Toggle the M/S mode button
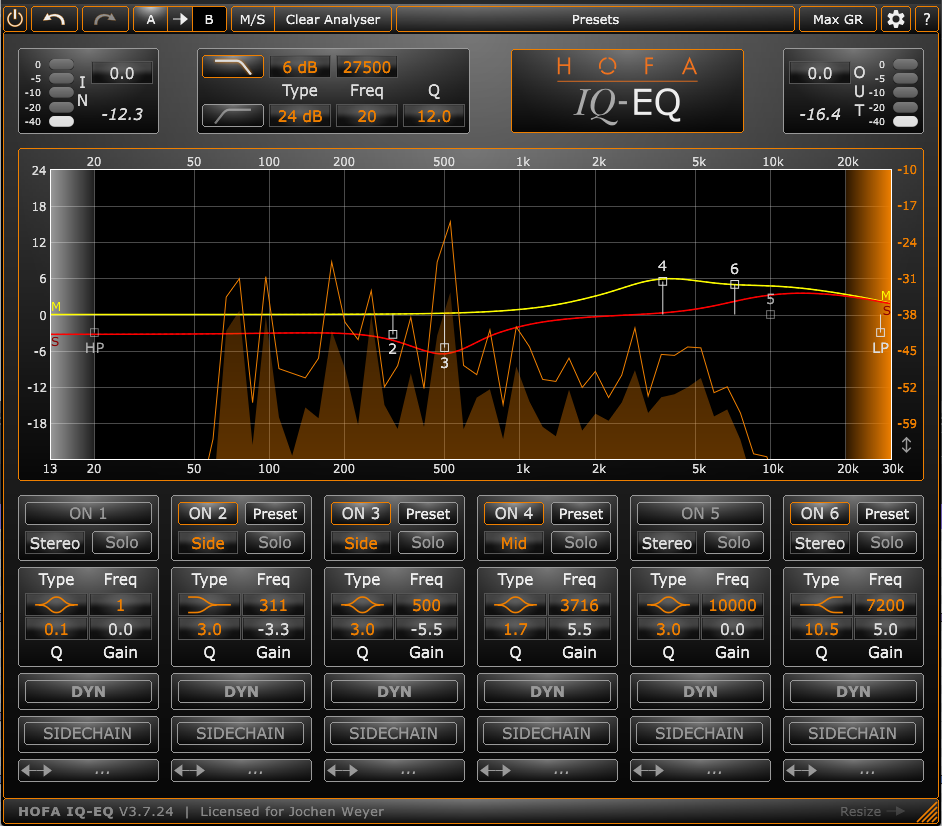 [252, 19]
